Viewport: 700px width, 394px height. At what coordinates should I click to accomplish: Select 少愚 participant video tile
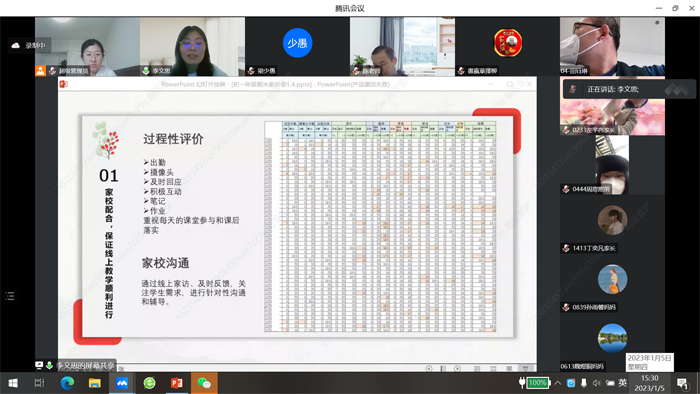click(x=297, y=46)
